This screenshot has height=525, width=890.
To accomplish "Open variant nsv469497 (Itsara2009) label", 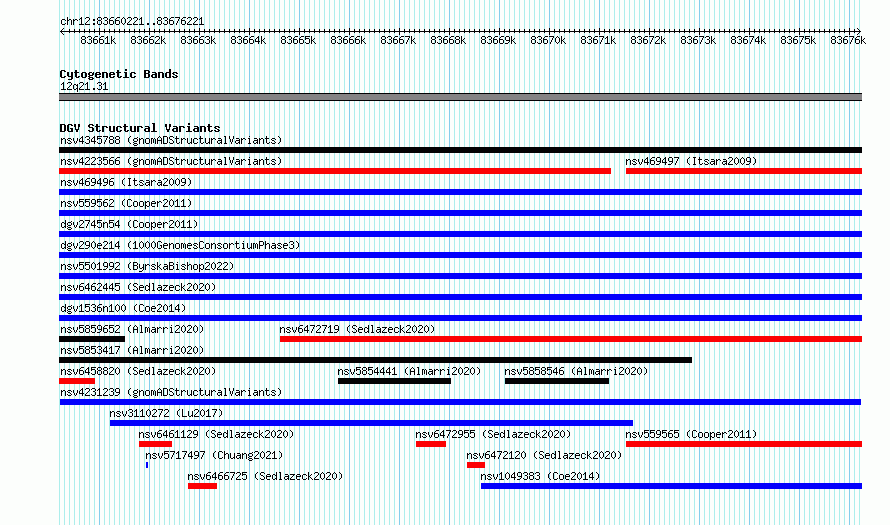I will click(691, 161).
